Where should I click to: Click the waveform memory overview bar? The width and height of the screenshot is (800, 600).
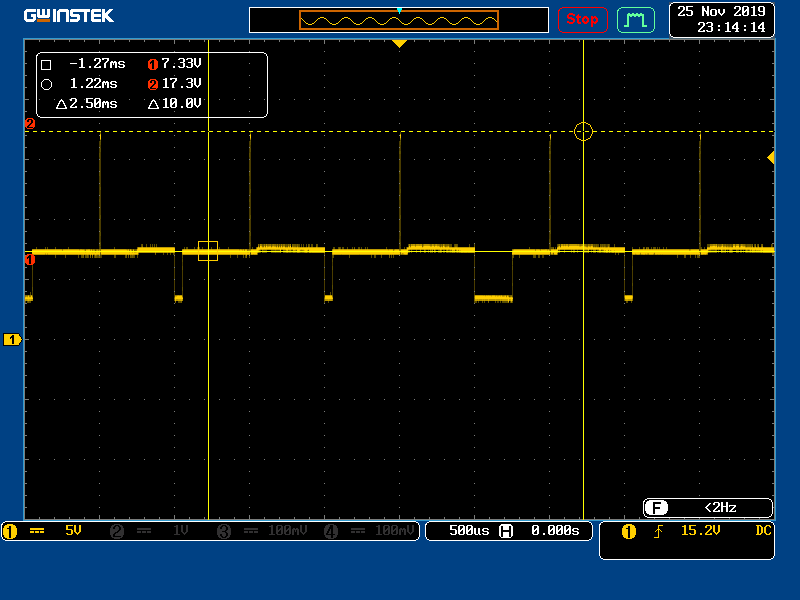point(398,20)
